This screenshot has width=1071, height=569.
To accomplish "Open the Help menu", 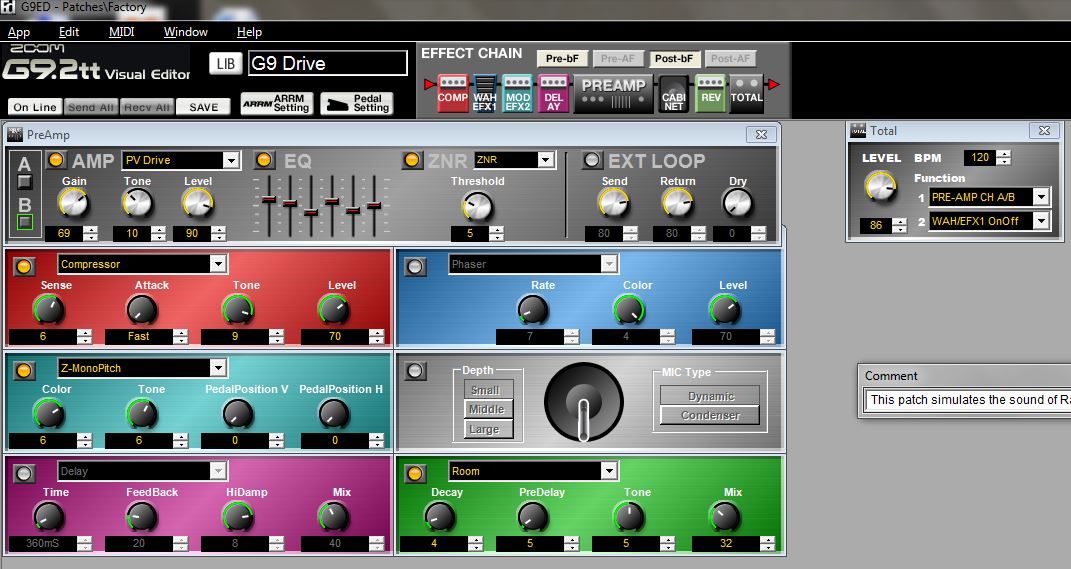I will [249, 31].
